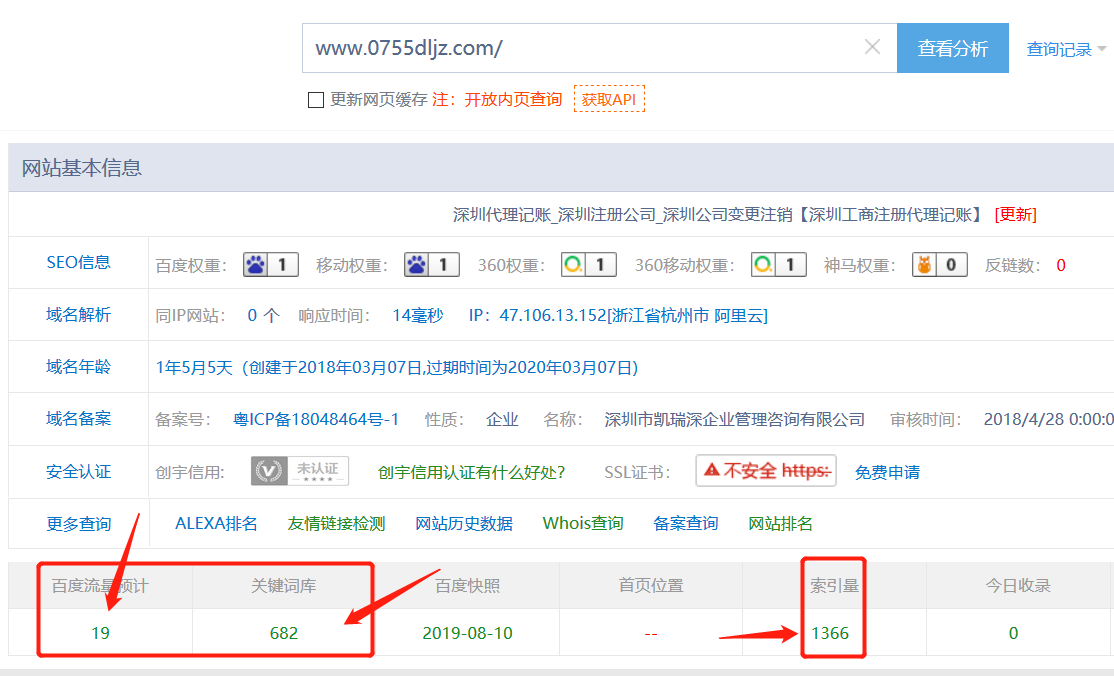Open 网站历史数据 page
Viewport: 1114px width, 676px height.
coord(464,524)
